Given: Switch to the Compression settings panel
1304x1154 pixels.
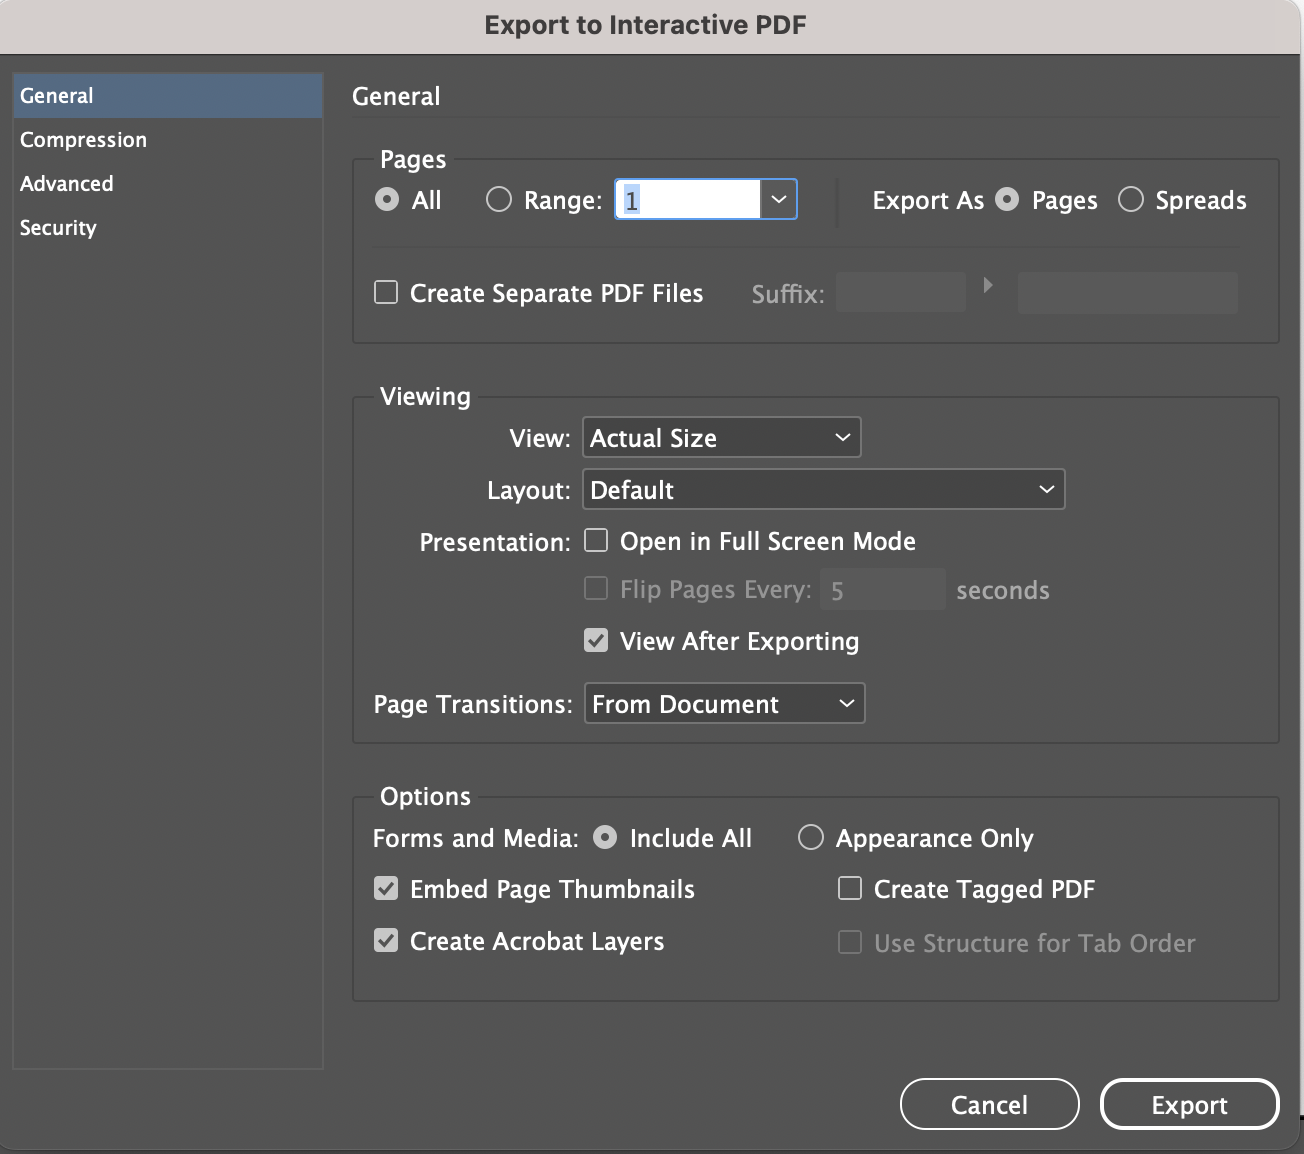Looking at the screenshot, I should coord(83,139).
